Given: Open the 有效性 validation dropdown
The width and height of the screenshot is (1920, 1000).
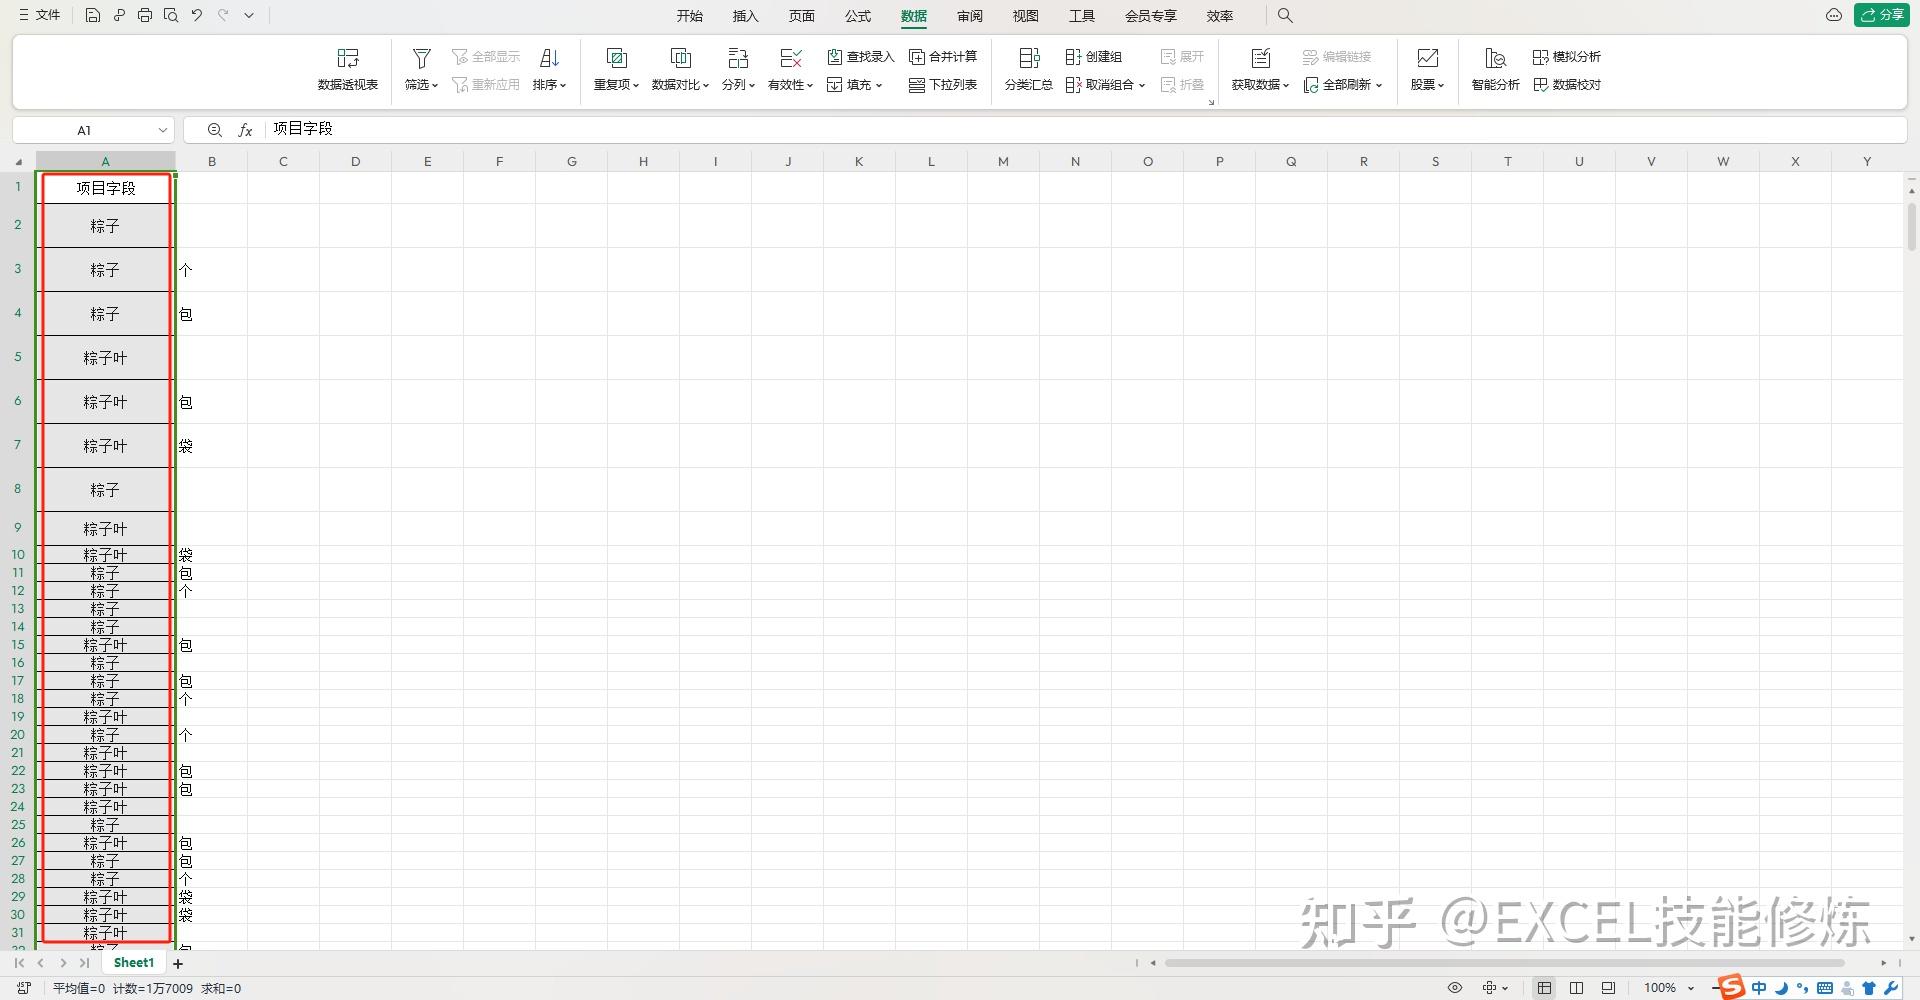Looking at the screenshot, I should (790, 69).
